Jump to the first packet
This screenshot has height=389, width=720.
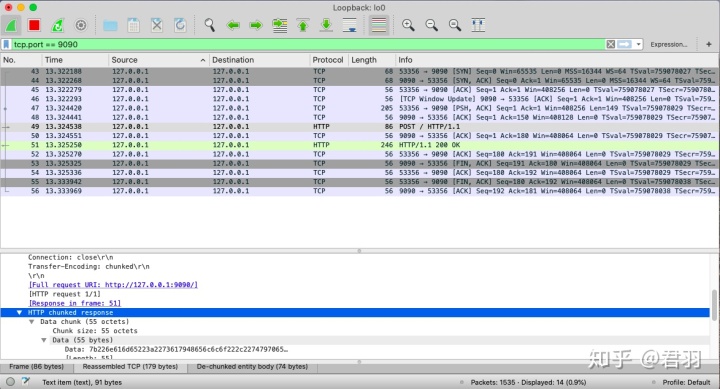click(x=303, y=25)
